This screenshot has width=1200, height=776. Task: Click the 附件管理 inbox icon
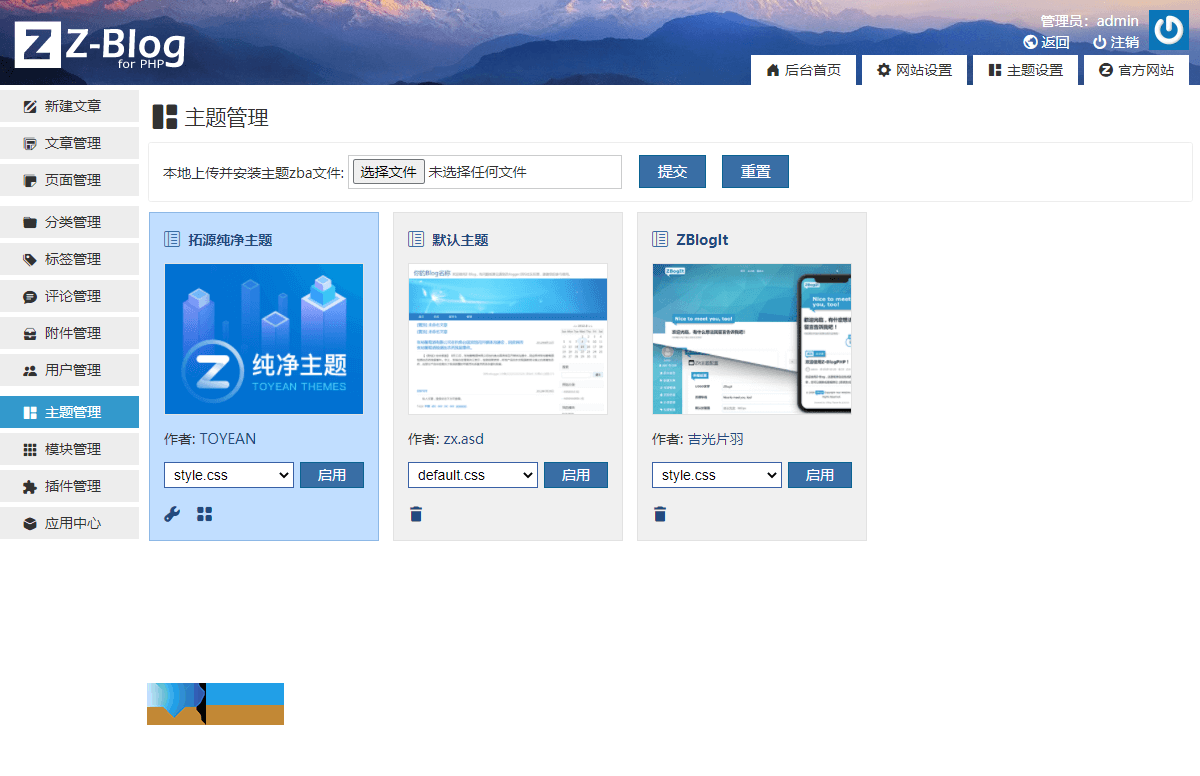click(30, 333)
